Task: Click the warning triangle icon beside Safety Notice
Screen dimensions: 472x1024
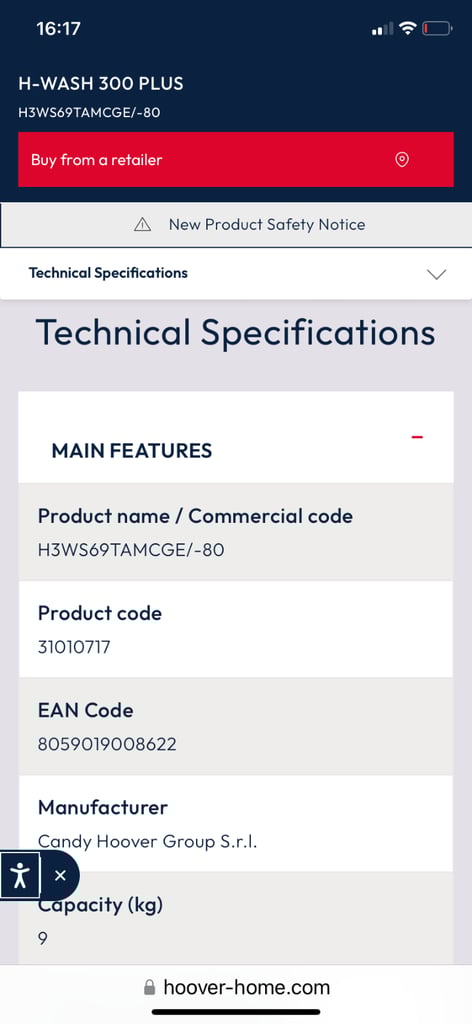Action: point(142,225)
